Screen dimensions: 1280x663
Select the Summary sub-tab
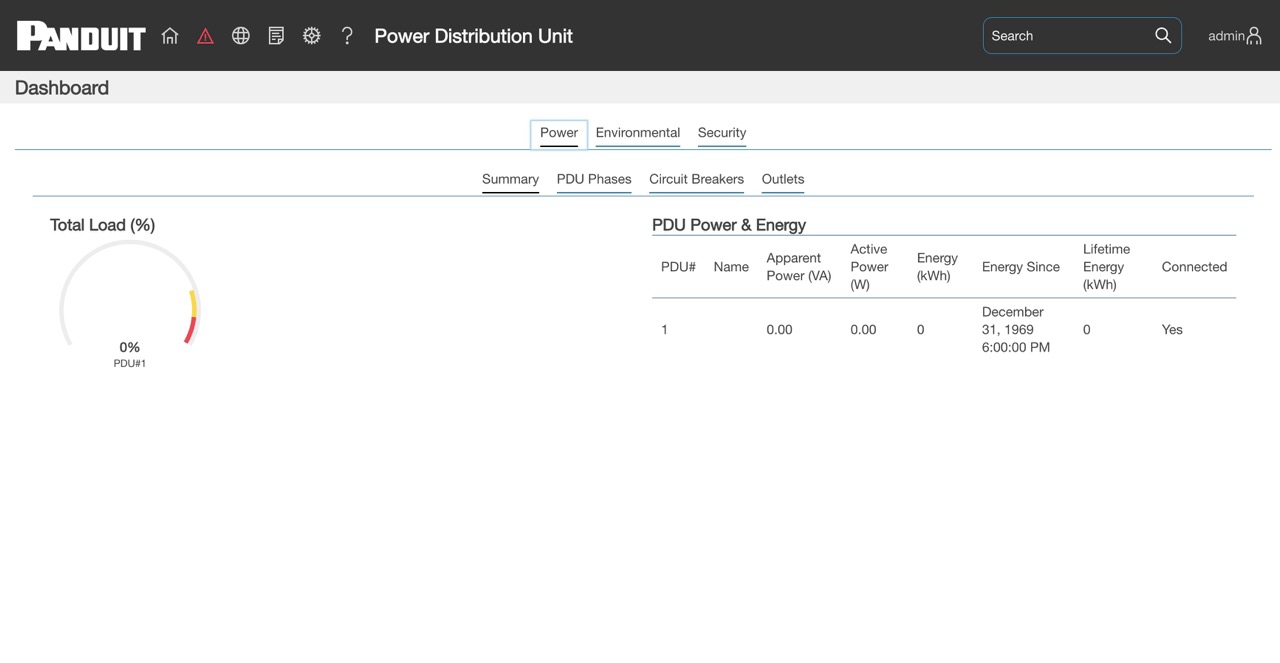510,180
